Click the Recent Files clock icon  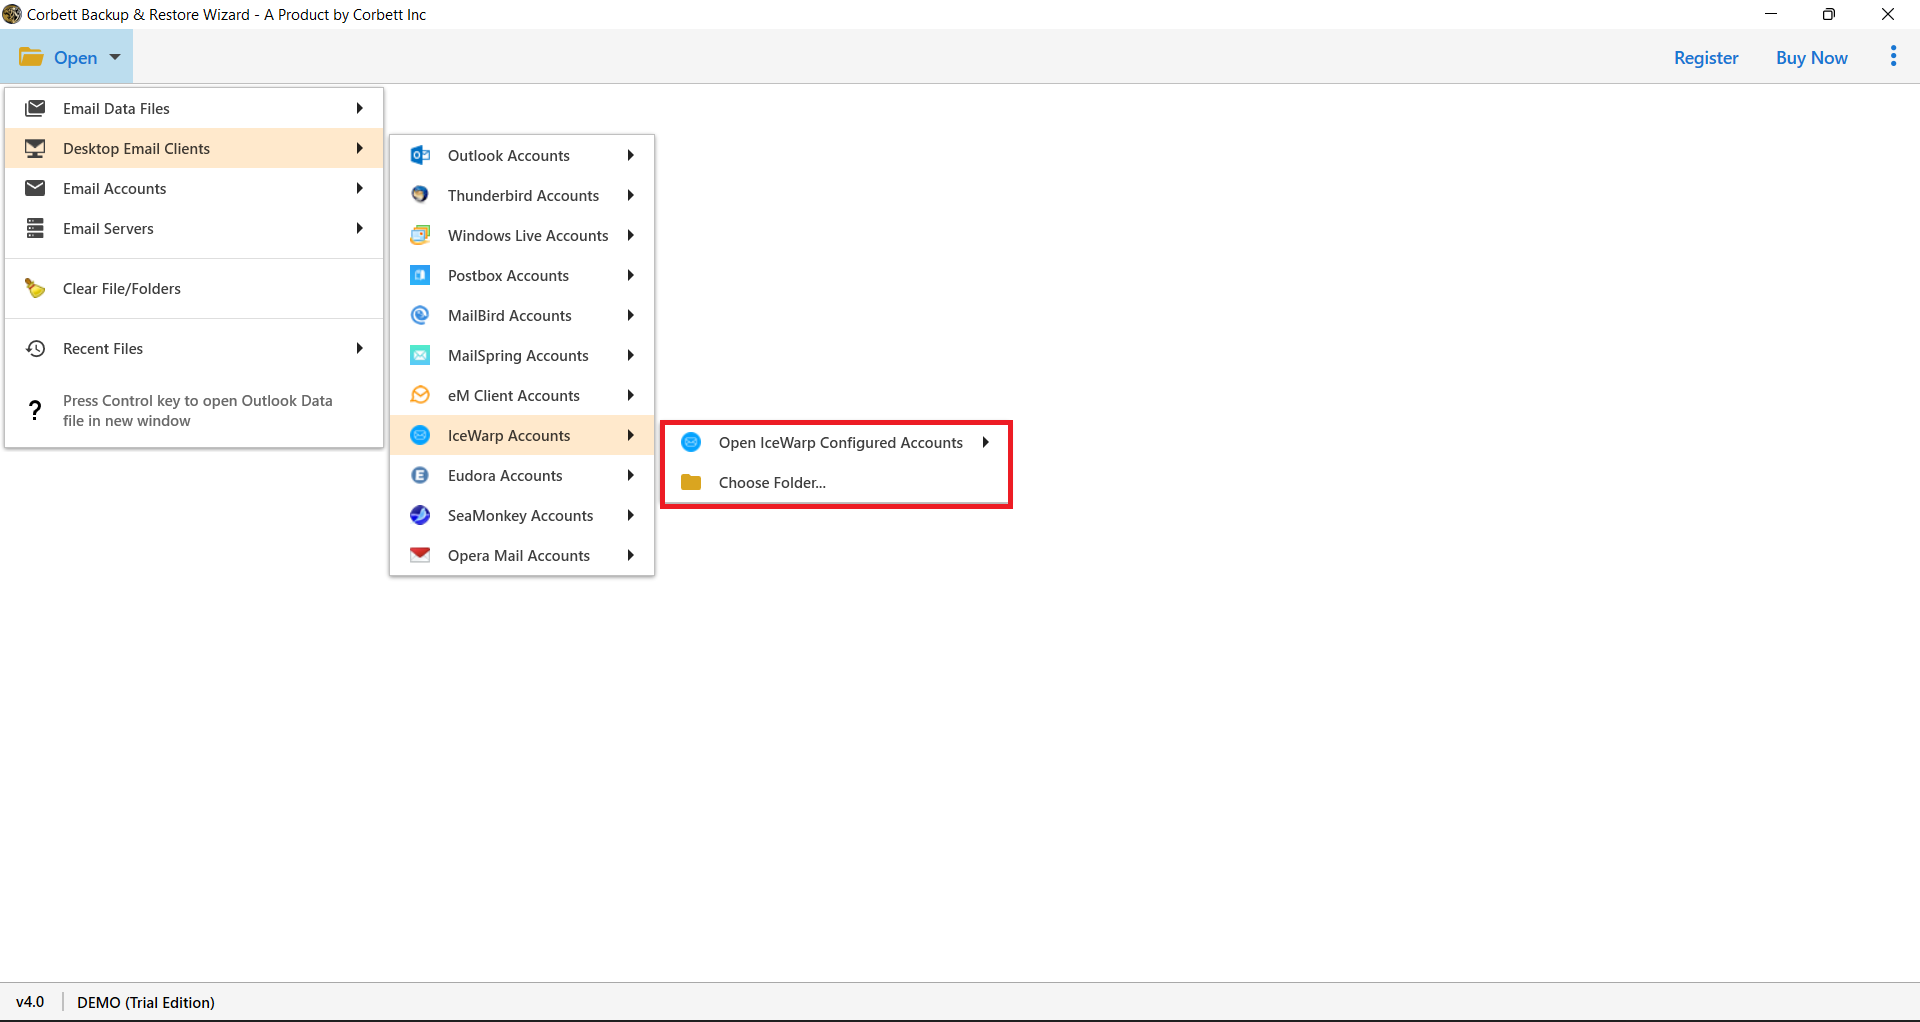(x=35, y=348)
